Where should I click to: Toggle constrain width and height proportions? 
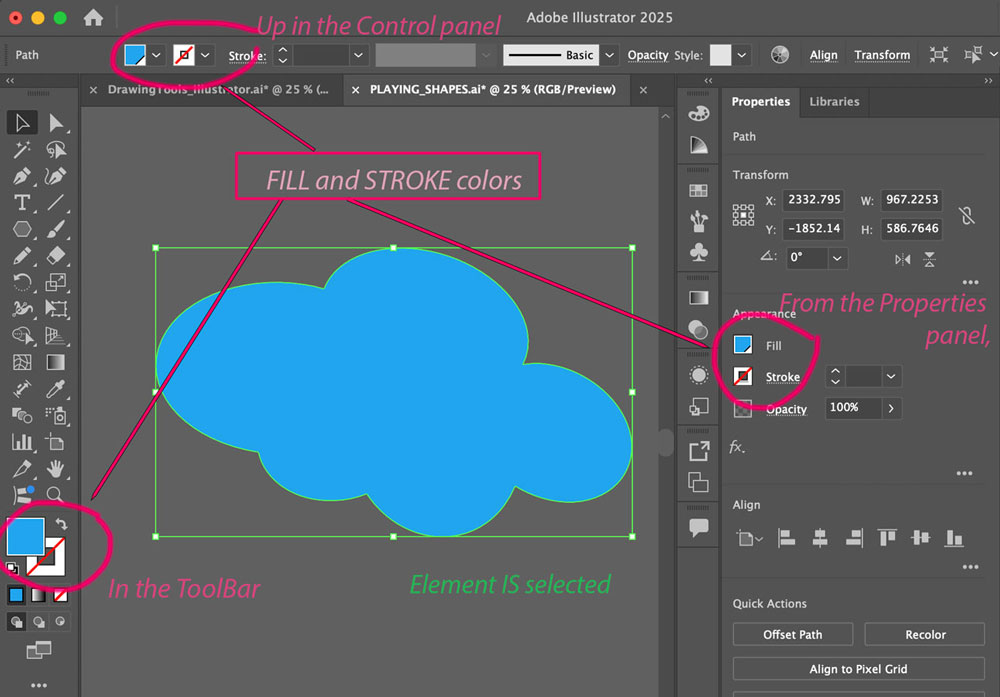[965, 214]
